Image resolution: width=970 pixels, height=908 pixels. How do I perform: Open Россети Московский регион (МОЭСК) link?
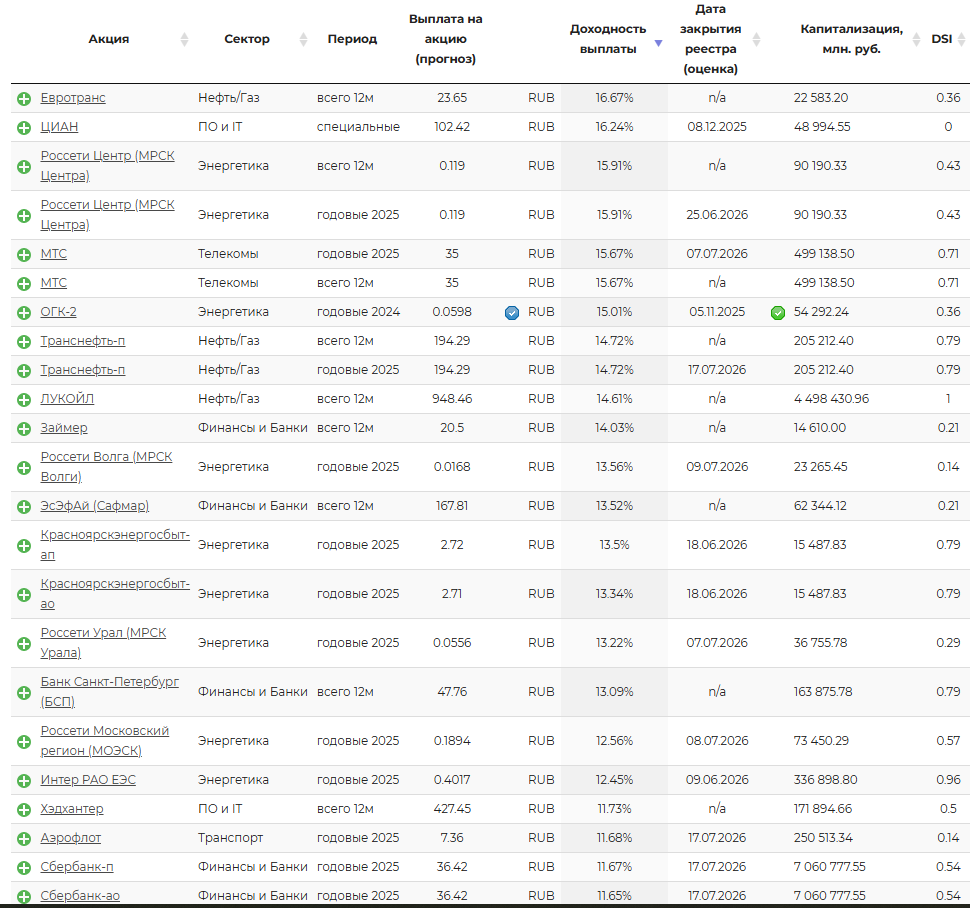105,740
